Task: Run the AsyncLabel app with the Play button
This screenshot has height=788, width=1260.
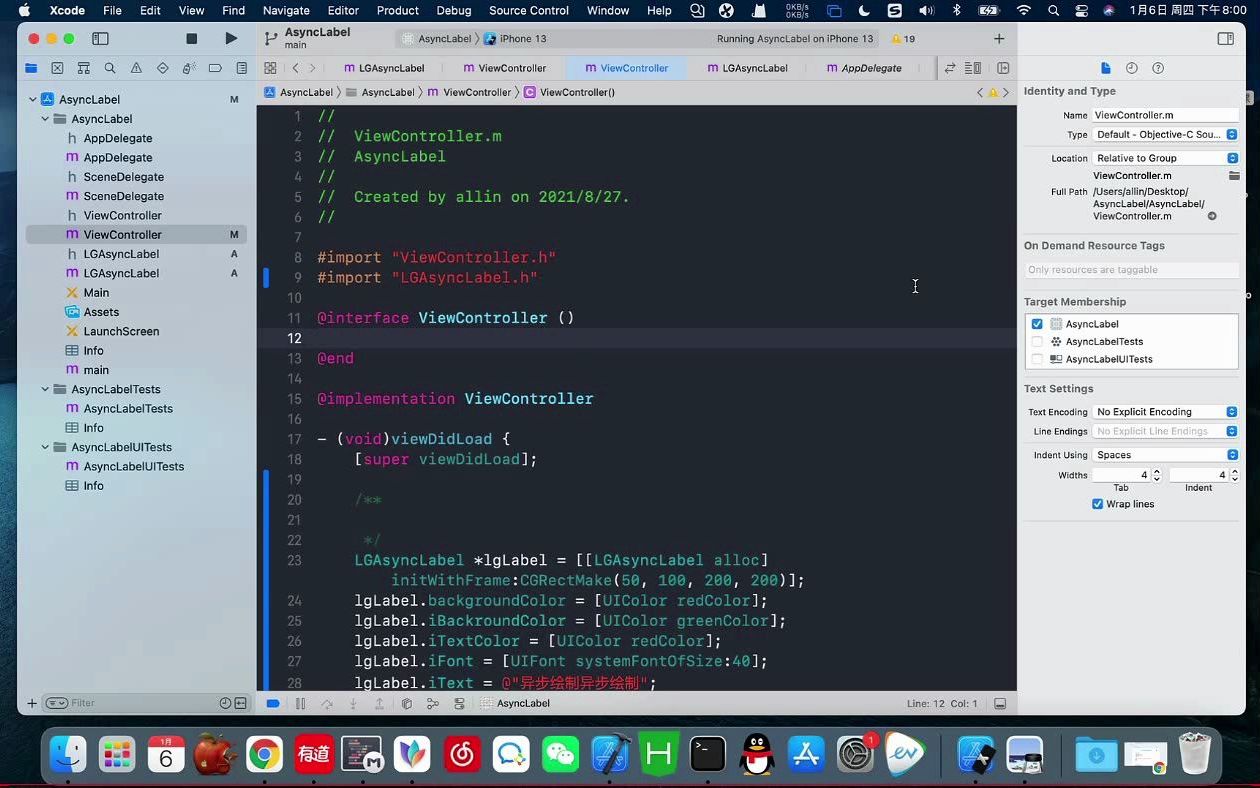Action: point(231,38)
